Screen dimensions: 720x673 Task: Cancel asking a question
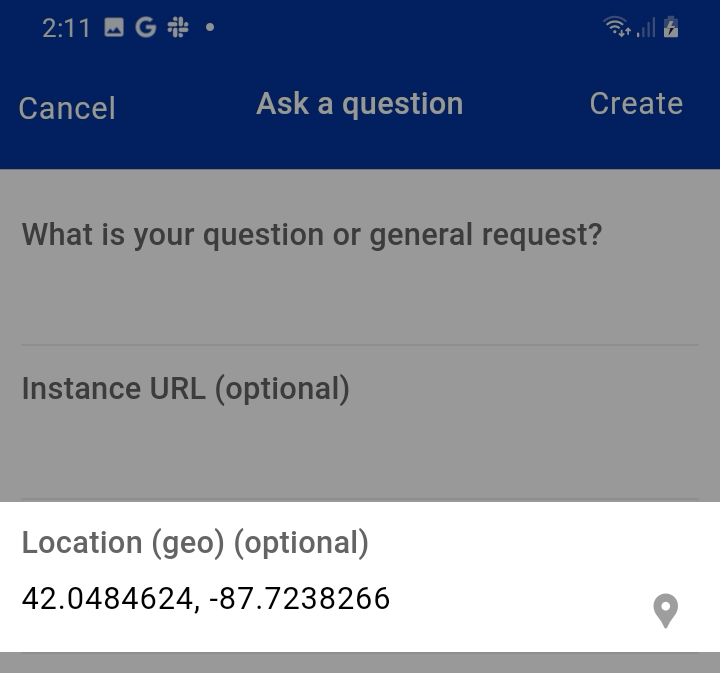(x=67, y=108)
